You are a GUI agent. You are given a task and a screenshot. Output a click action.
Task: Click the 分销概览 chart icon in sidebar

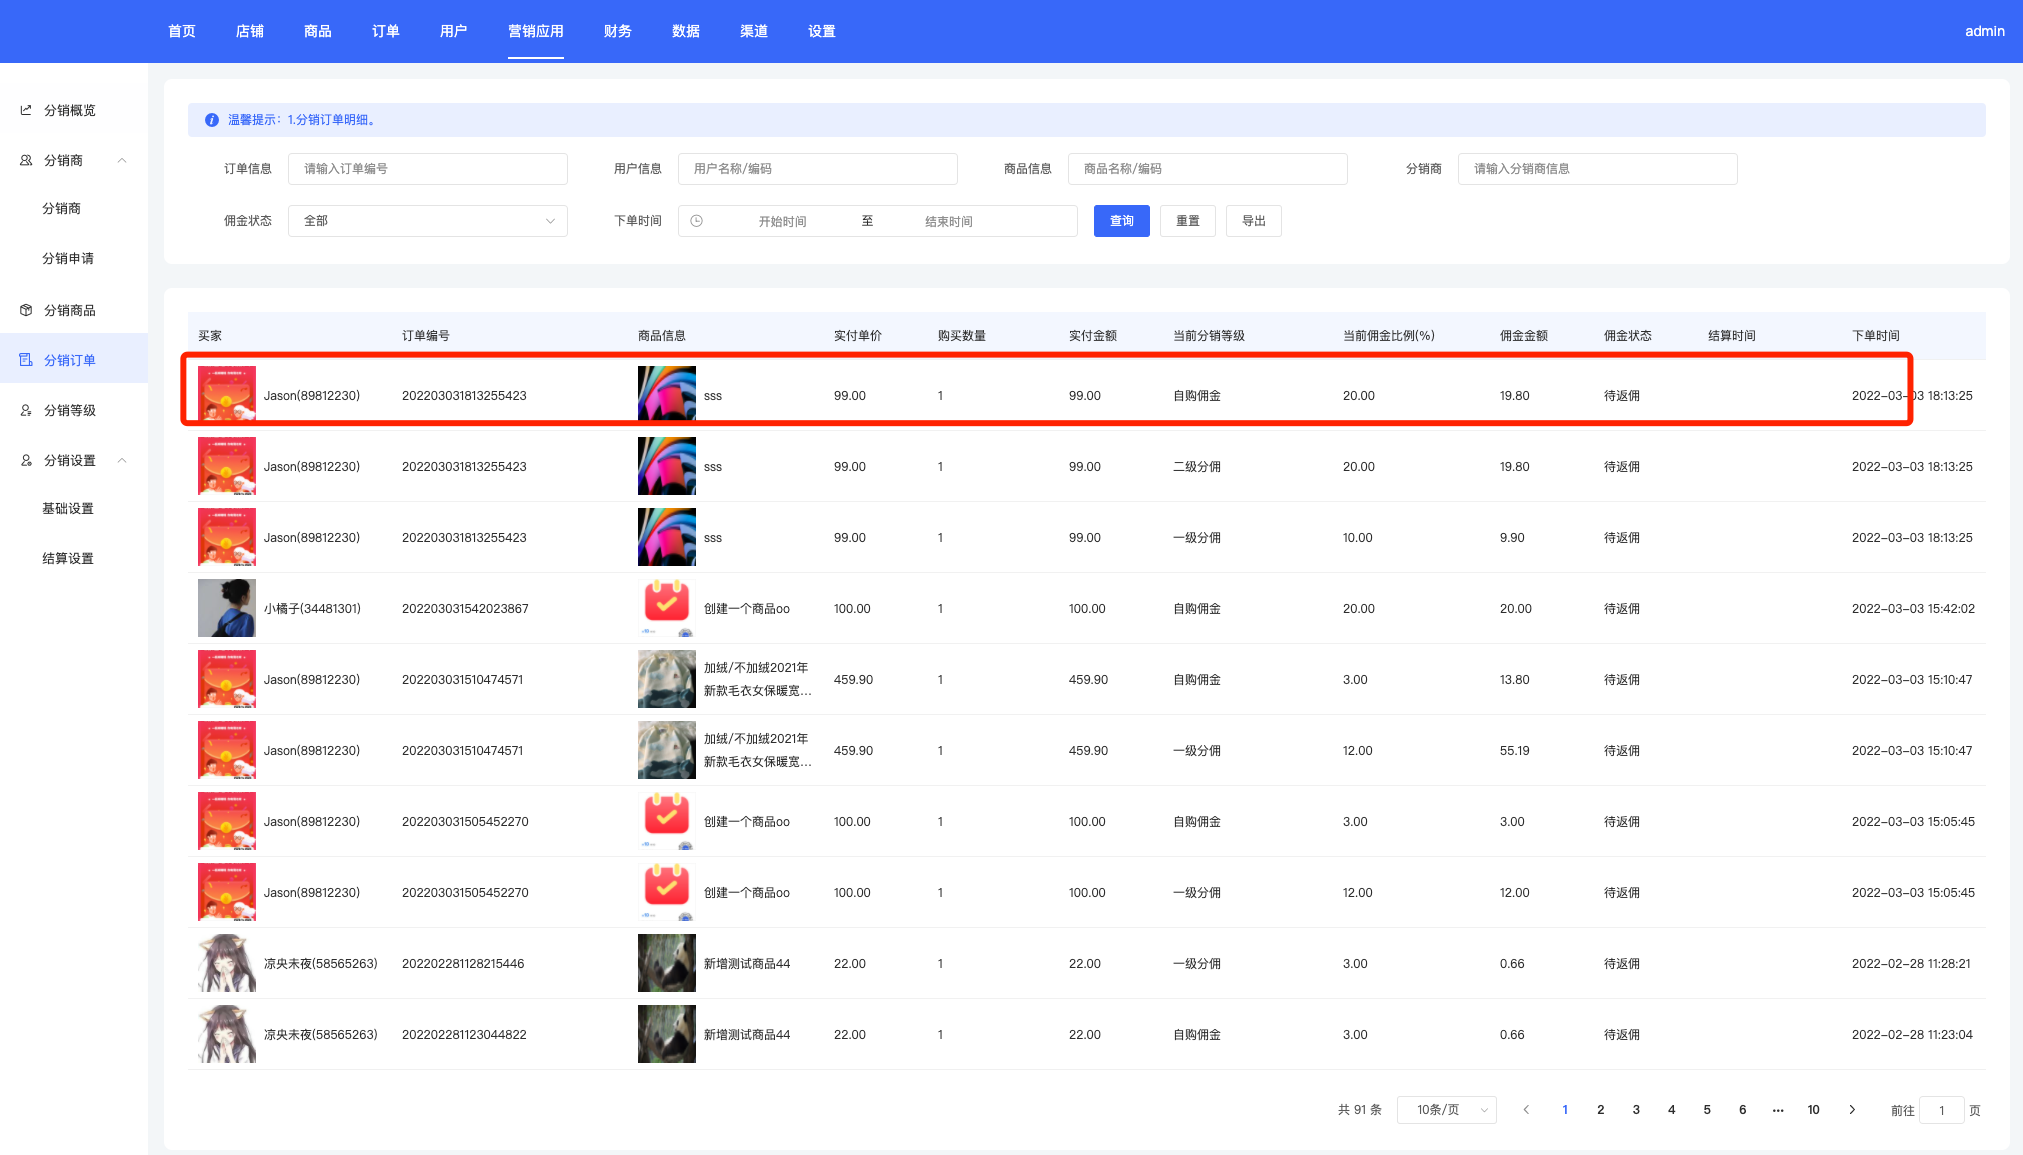pos(26,110)
